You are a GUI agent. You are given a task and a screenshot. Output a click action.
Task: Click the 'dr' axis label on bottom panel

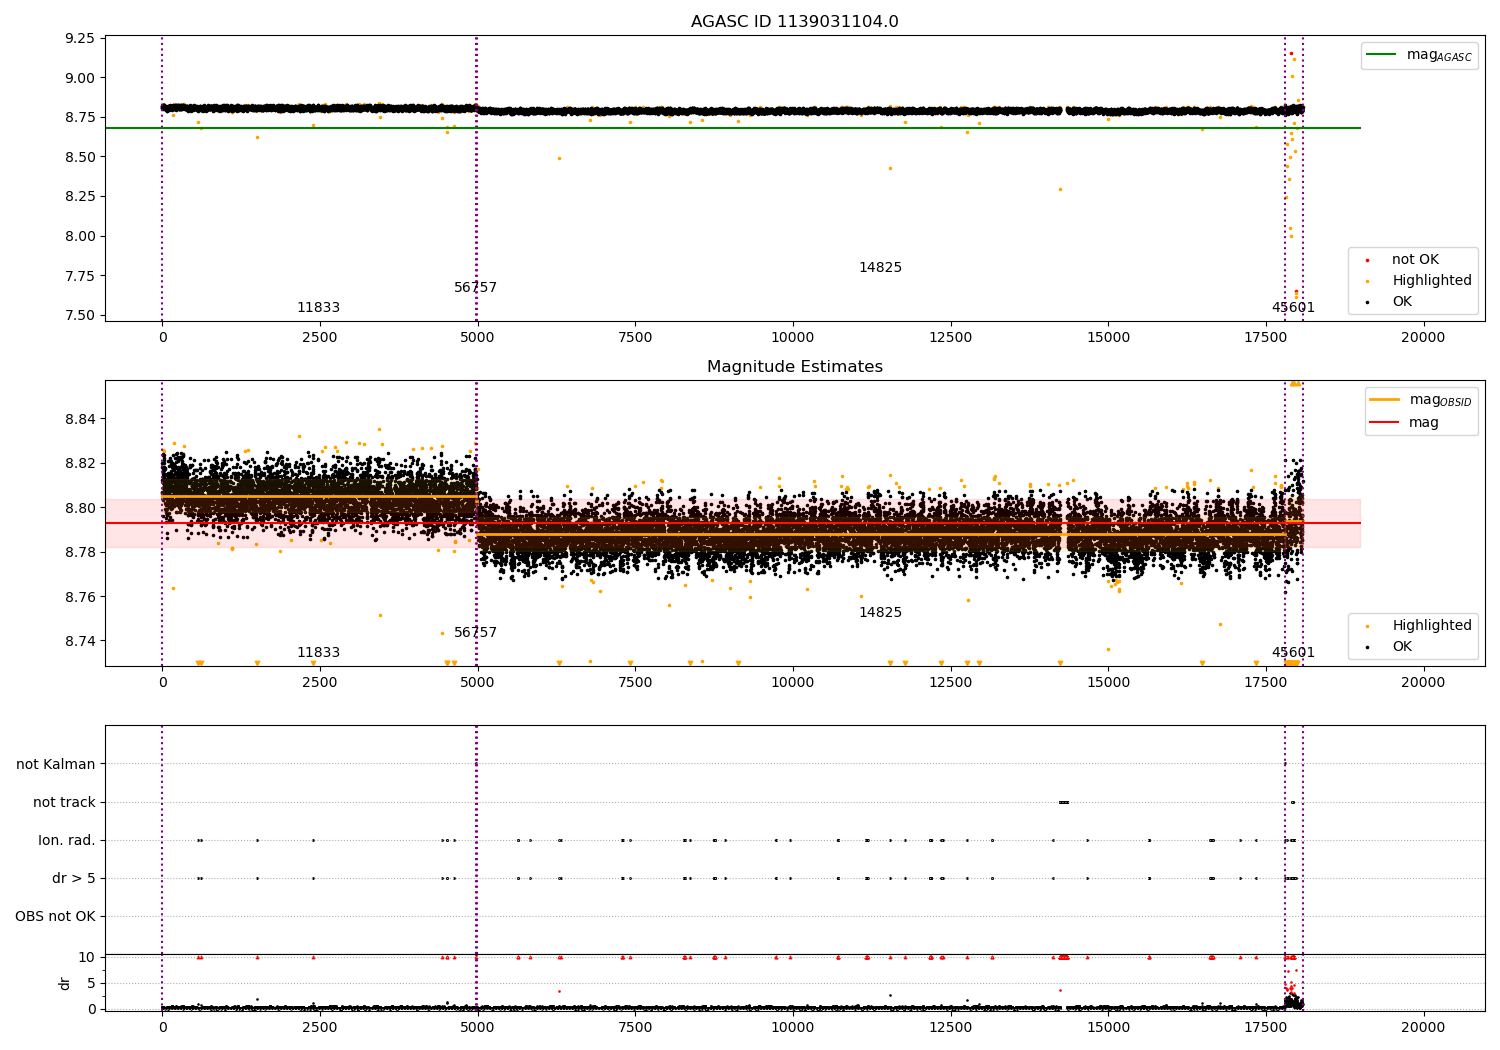point(65,983)
